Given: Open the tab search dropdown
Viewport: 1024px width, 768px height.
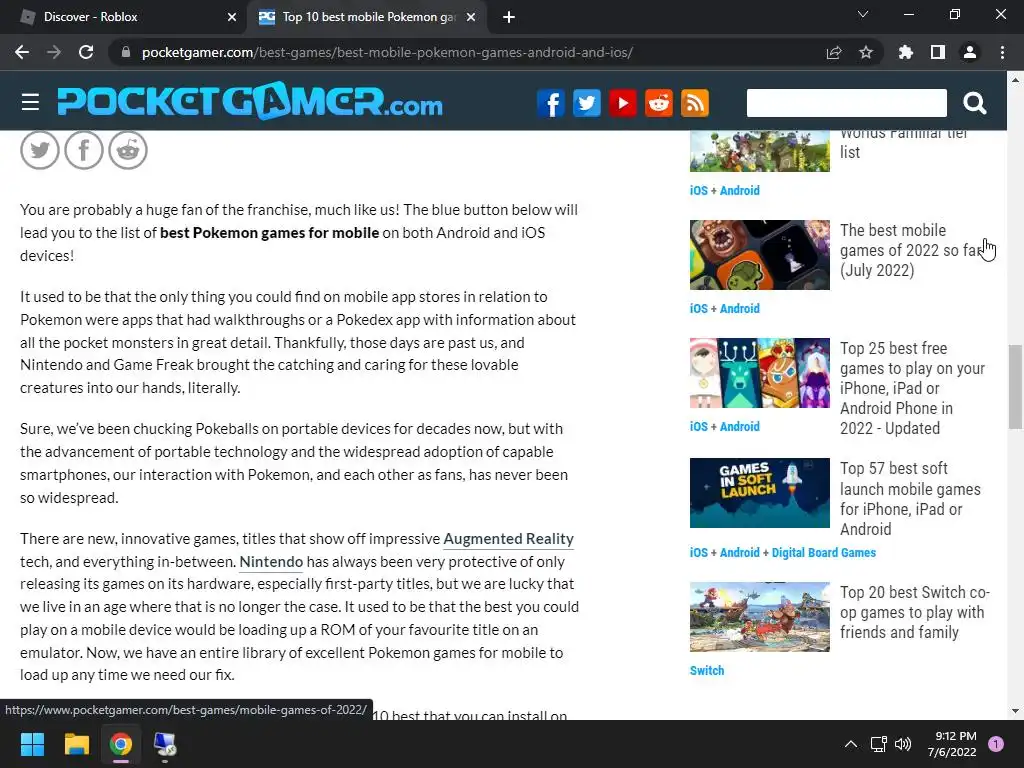Looking at the screenshot, I should tap(863, 14).
